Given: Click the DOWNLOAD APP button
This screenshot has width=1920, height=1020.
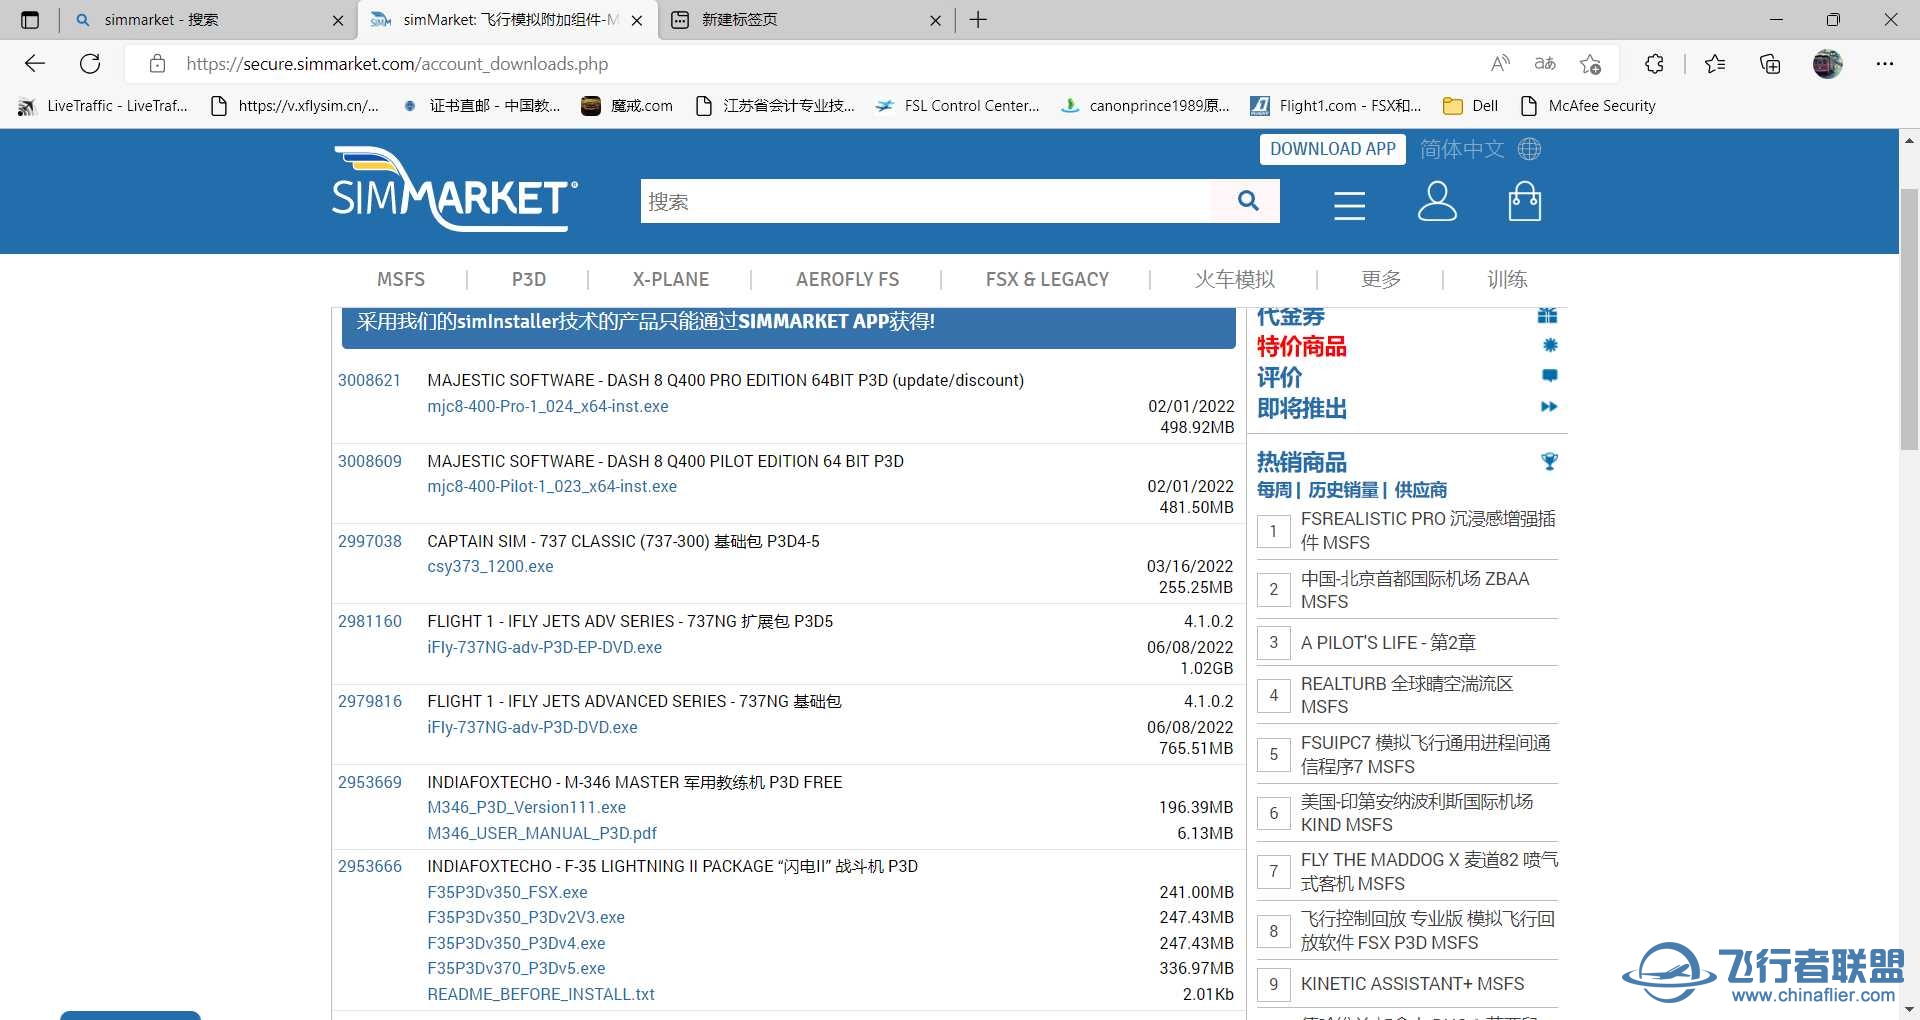Looking at the screenshot, I should pyautogui.click(x=1332, y=149).
